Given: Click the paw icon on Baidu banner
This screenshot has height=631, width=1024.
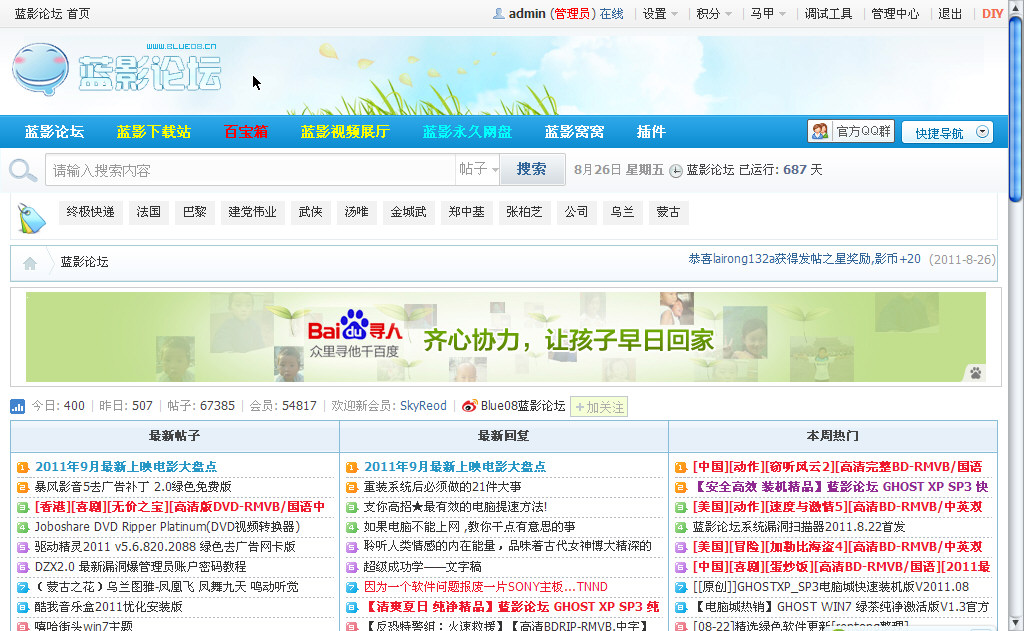Looking at the screenshot, I should (975, 373).
